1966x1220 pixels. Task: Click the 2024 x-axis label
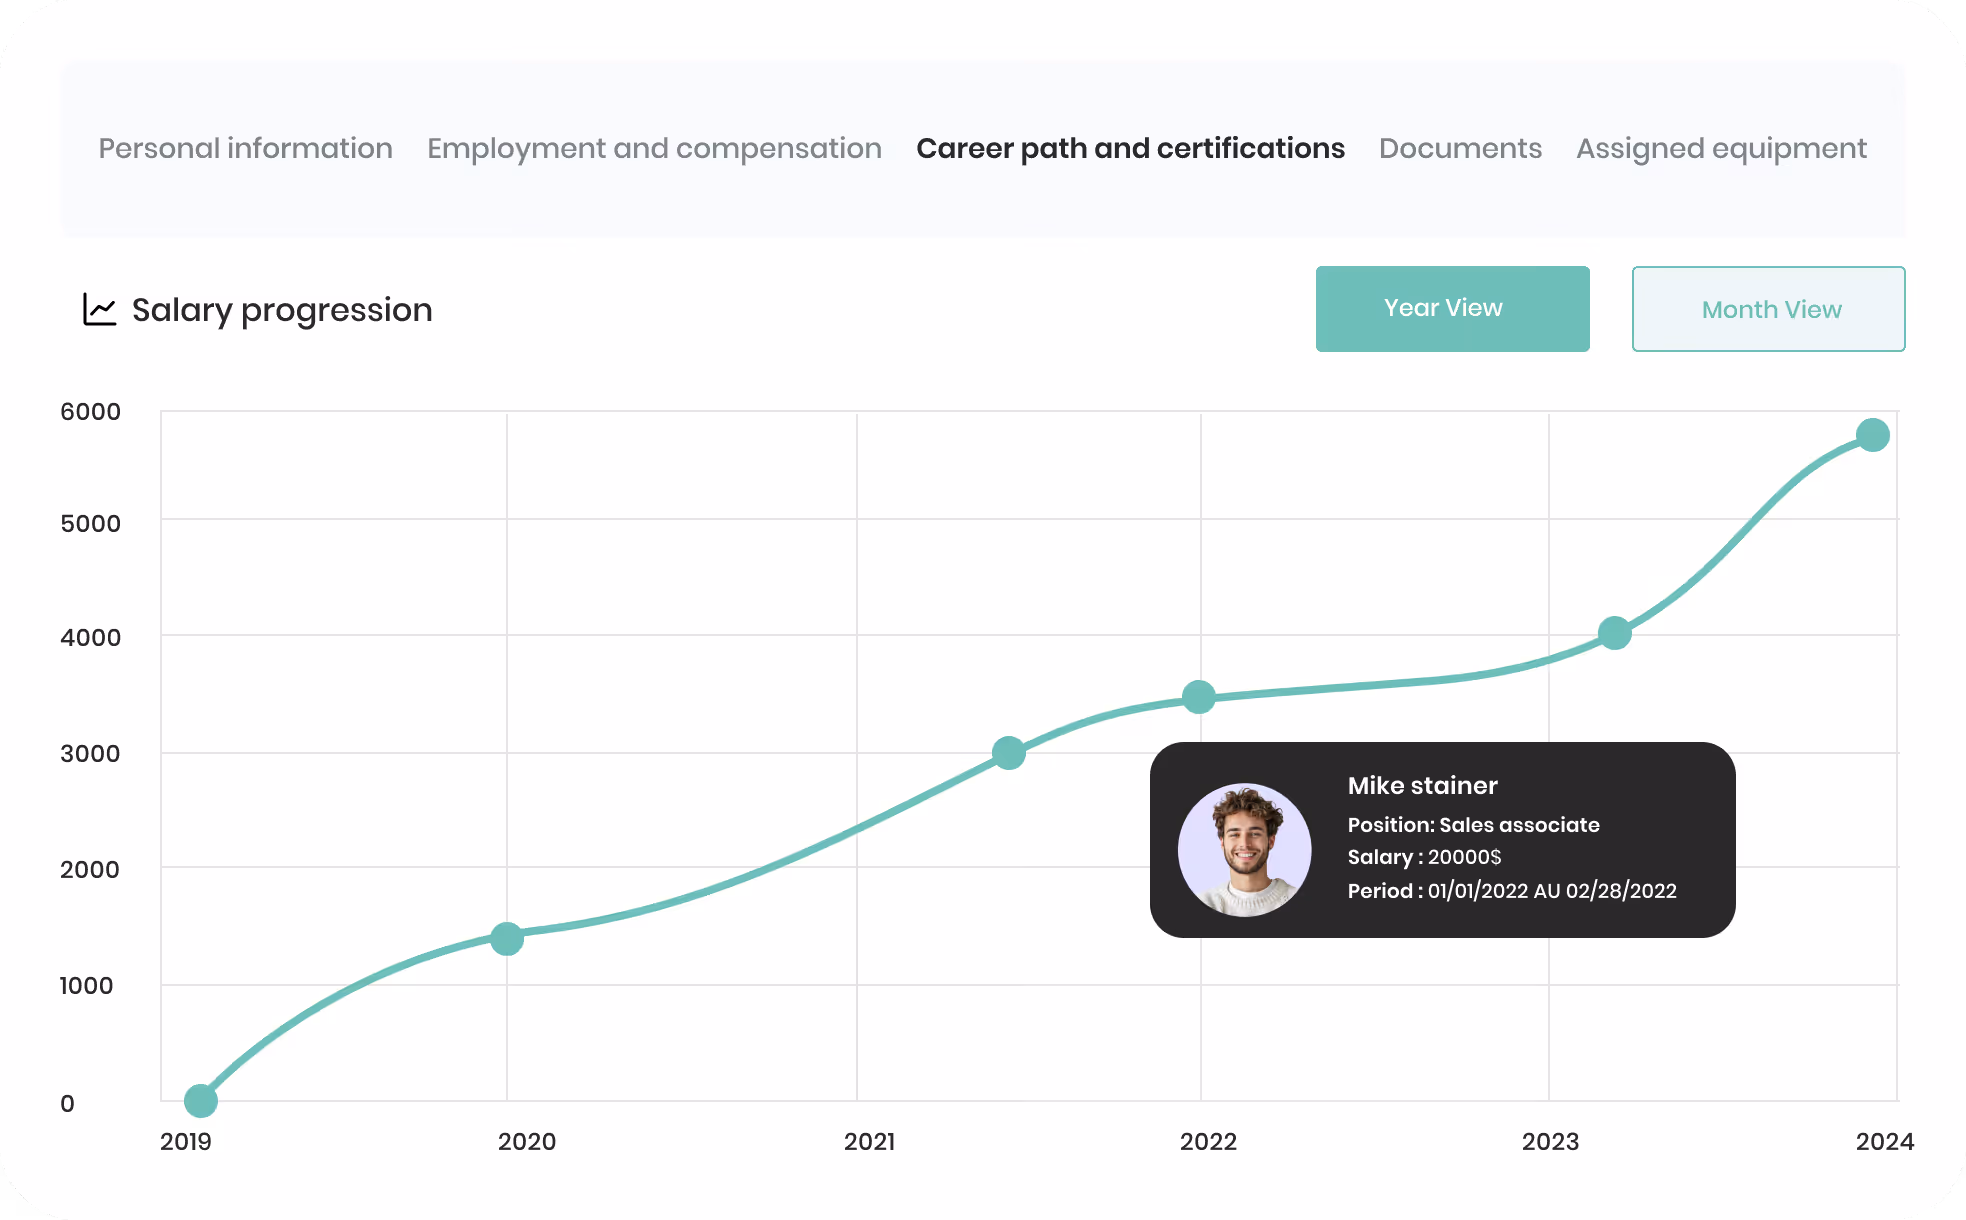pos(1885,1141)
